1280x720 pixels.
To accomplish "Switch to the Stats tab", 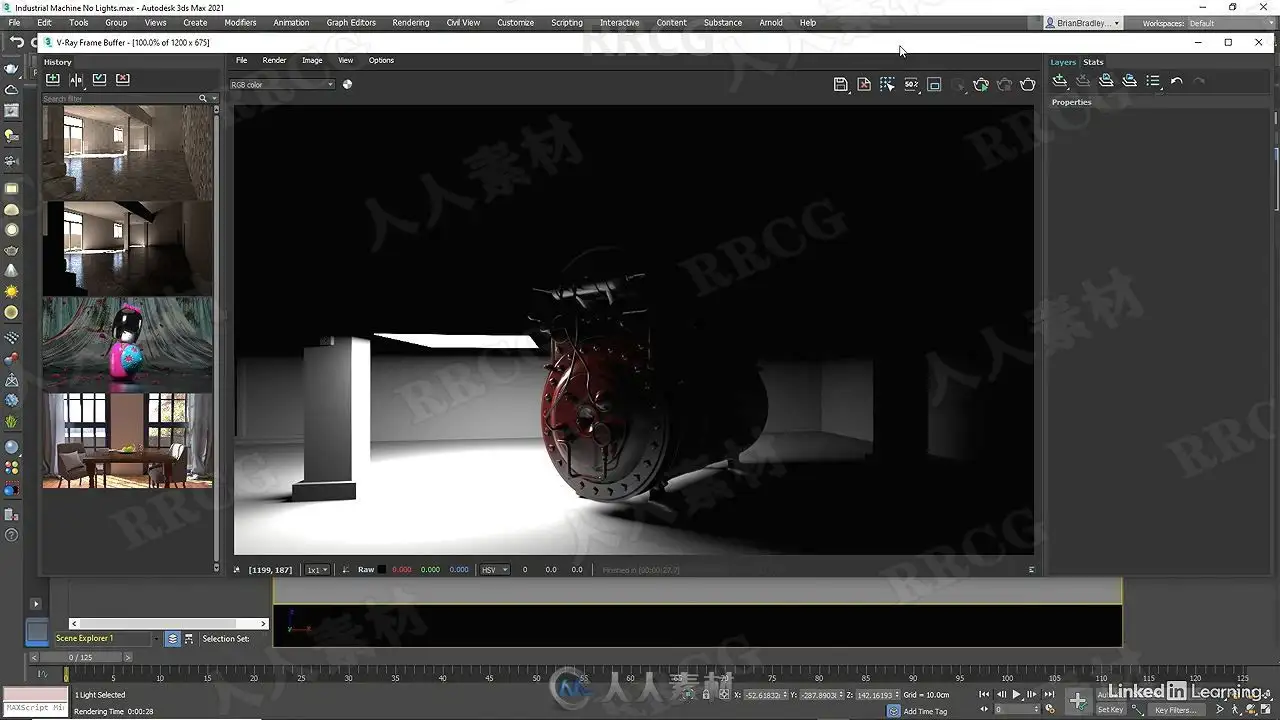I will 1093,62.
